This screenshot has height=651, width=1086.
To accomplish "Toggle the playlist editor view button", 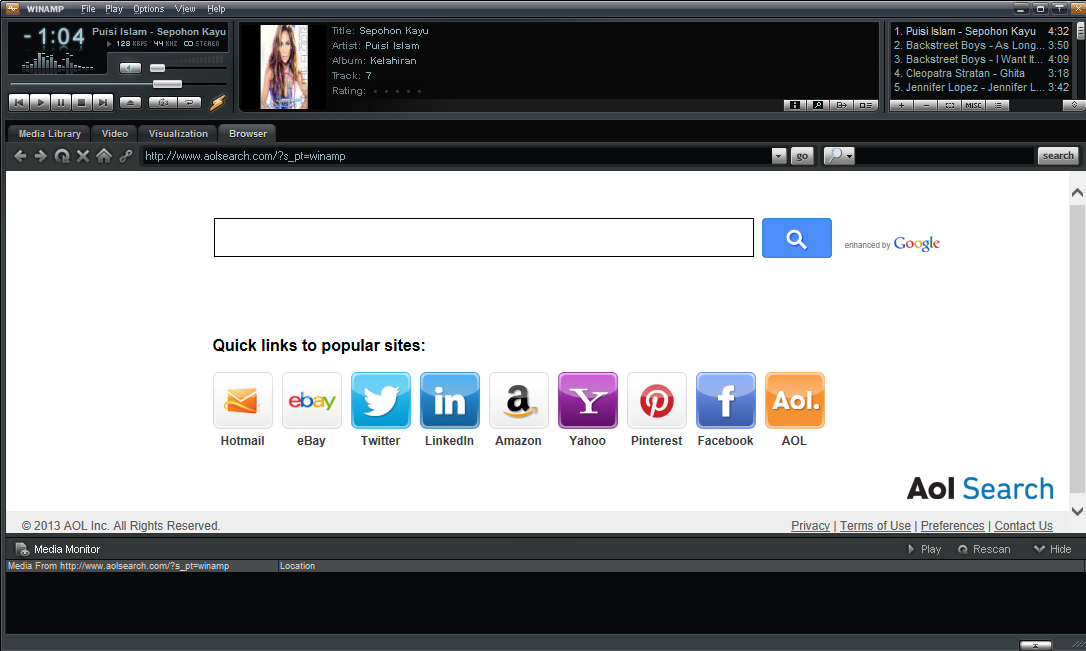I will 865,105.
